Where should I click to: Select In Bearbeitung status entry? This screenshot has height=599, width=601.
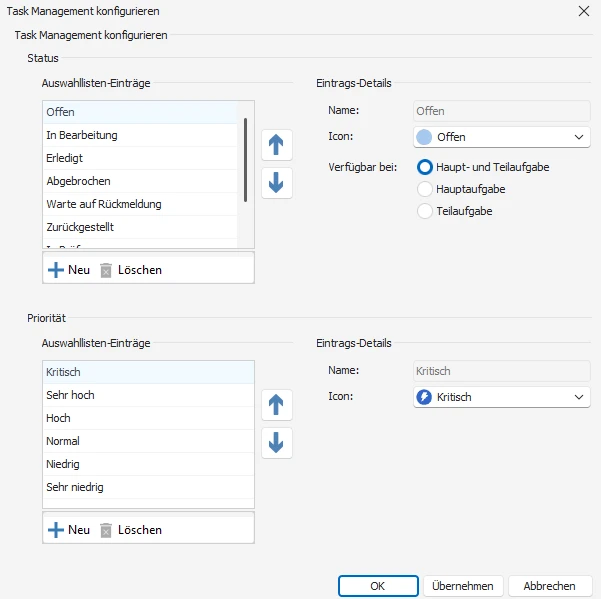(140, 135)
